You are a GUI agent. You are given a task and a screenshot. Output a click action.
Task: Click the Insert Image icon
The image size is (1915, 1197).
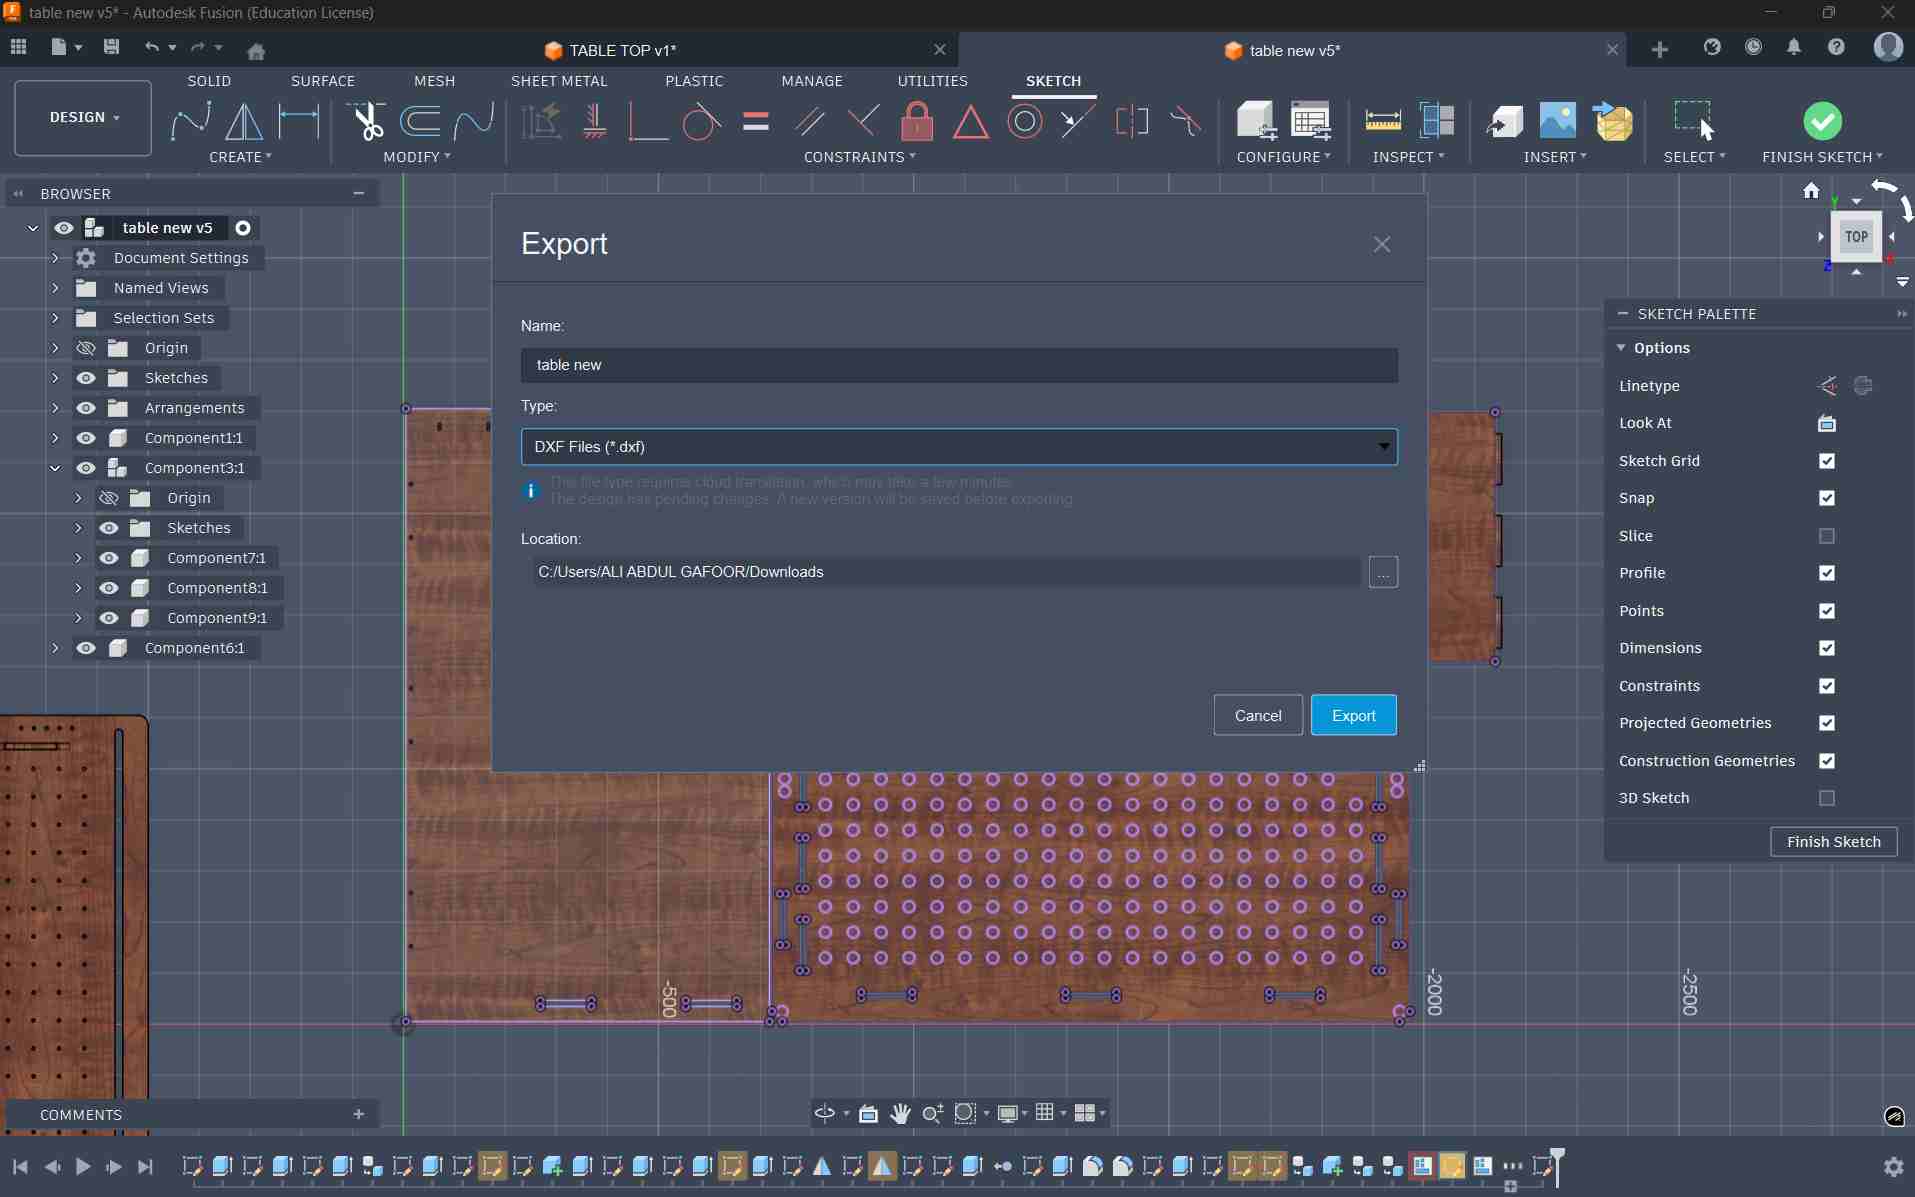tap(1557, 122)
